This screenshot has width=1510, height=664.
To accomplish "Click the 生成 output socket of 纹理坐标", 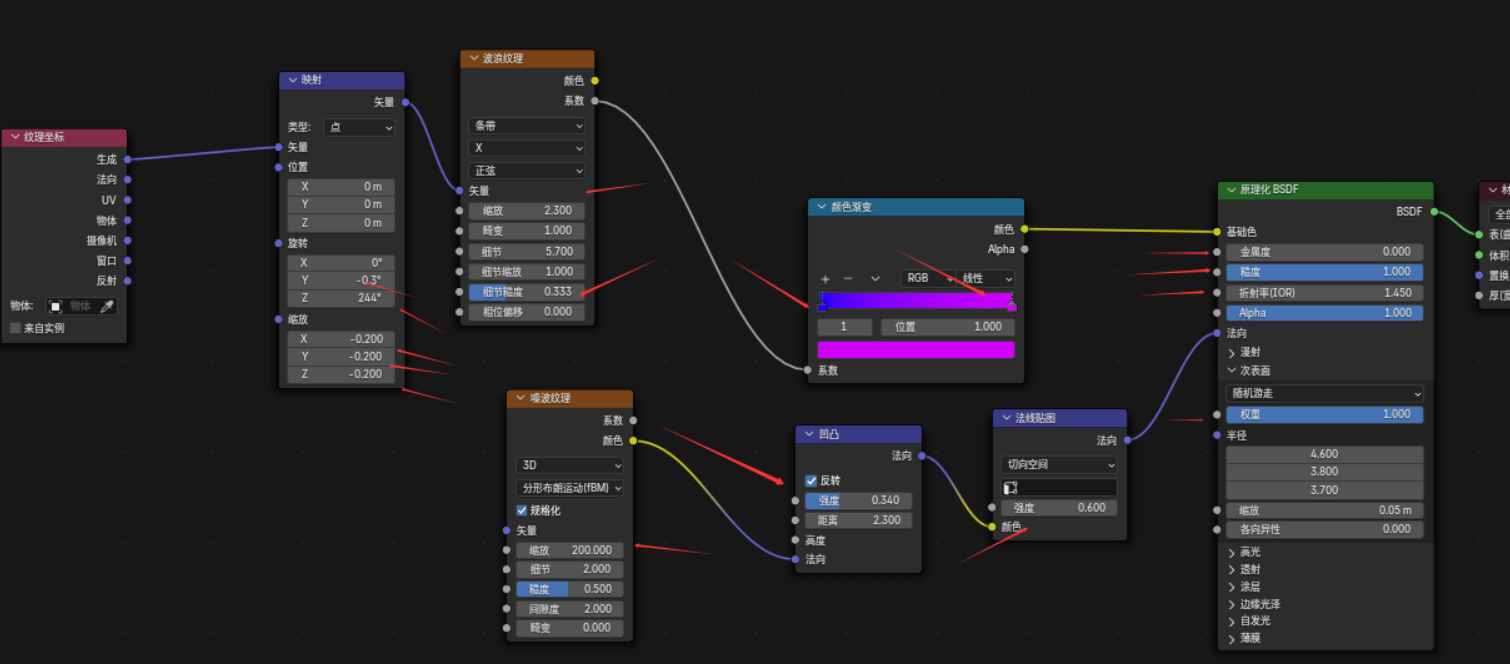I will point(127,159).
